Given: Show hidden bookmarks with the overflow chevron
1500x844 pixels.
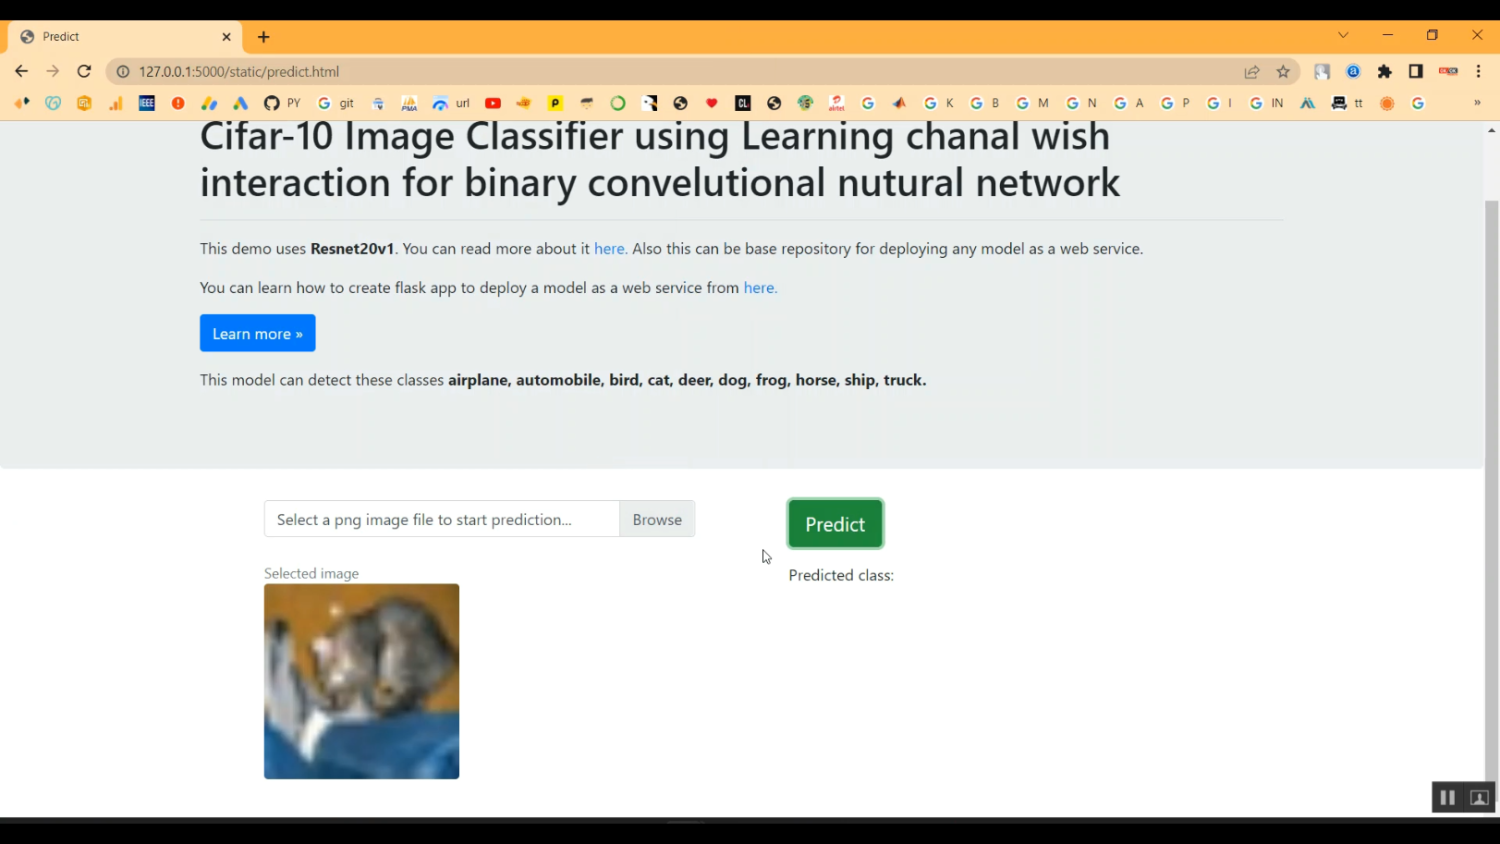Looking at the screenshot, I should tap(1477, 103).
